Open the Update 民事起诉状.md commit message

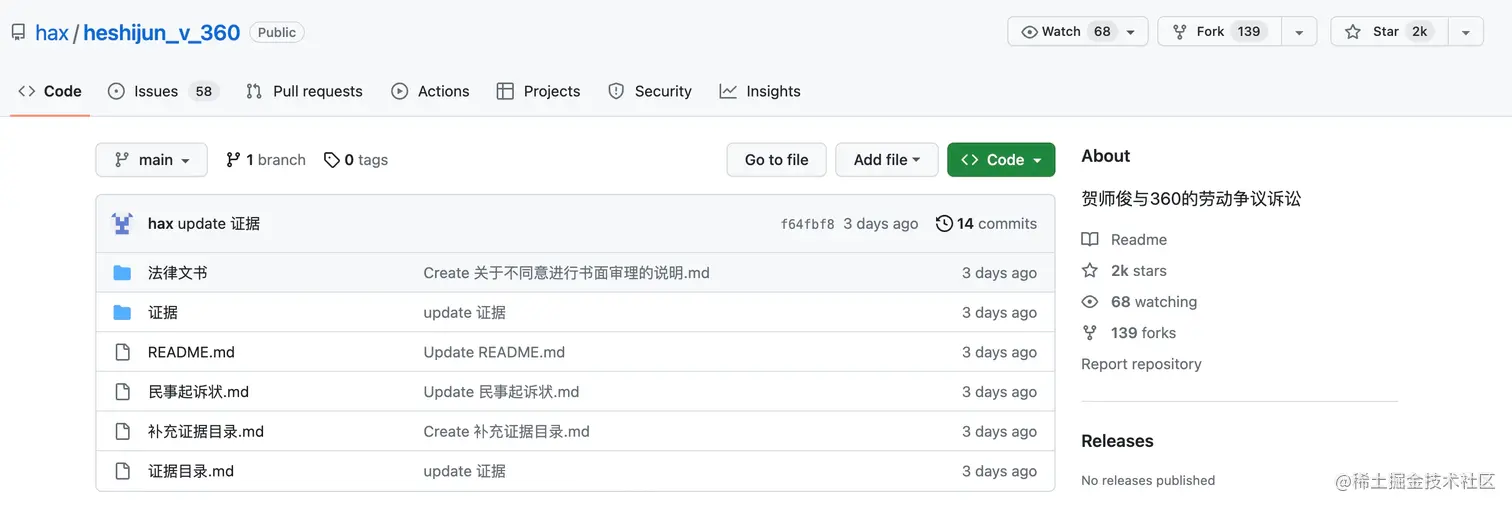(501, 392)
